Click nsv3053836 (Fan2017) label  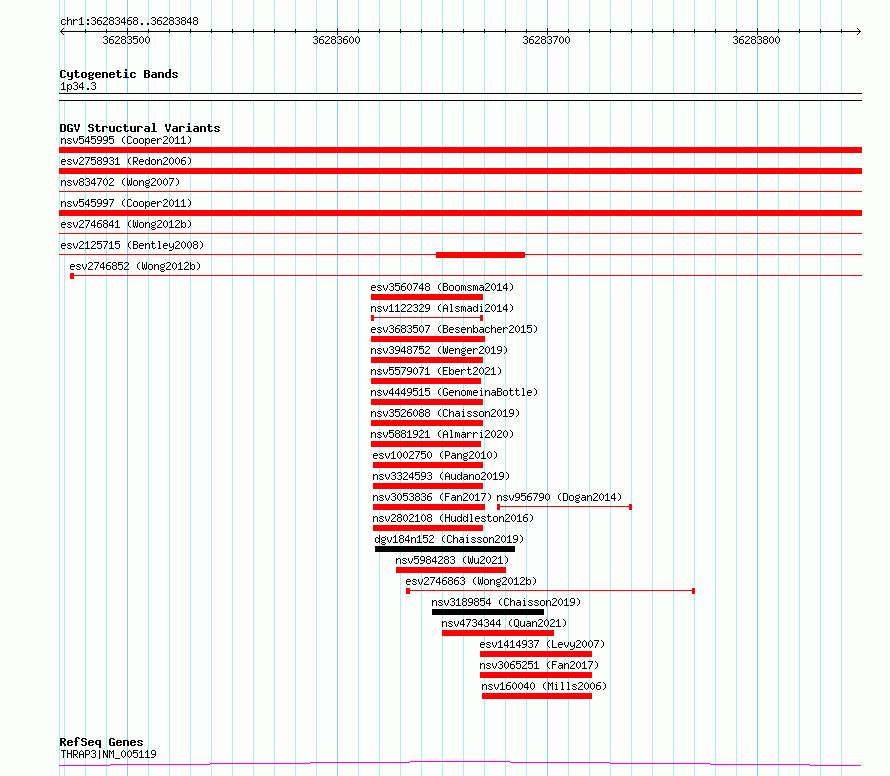pos(432,497)
